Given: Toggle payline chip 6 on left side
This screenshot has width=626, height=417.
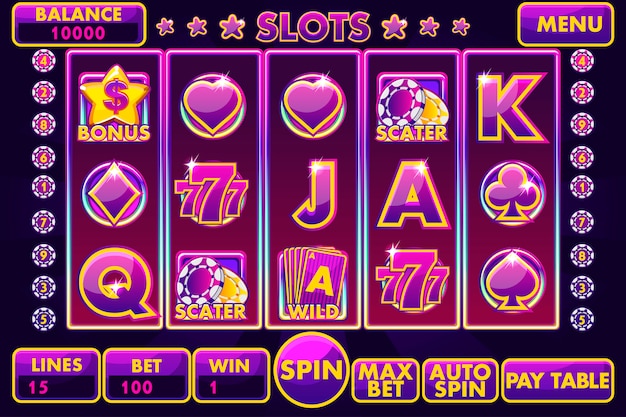Looking at the screenshot, I should 44,157.
